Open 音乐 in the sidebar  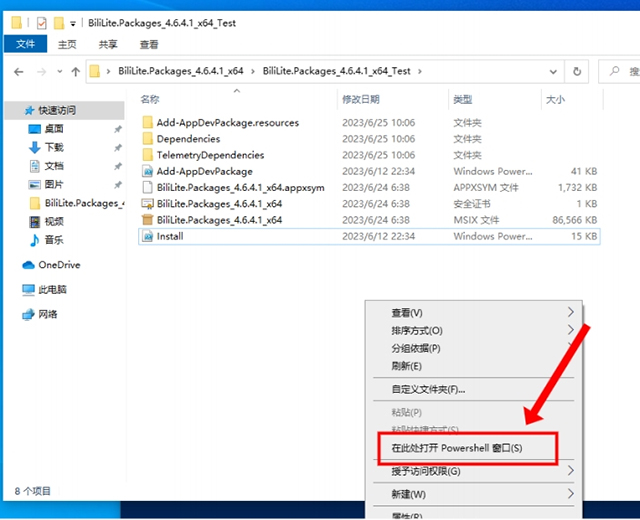point(54,240)
